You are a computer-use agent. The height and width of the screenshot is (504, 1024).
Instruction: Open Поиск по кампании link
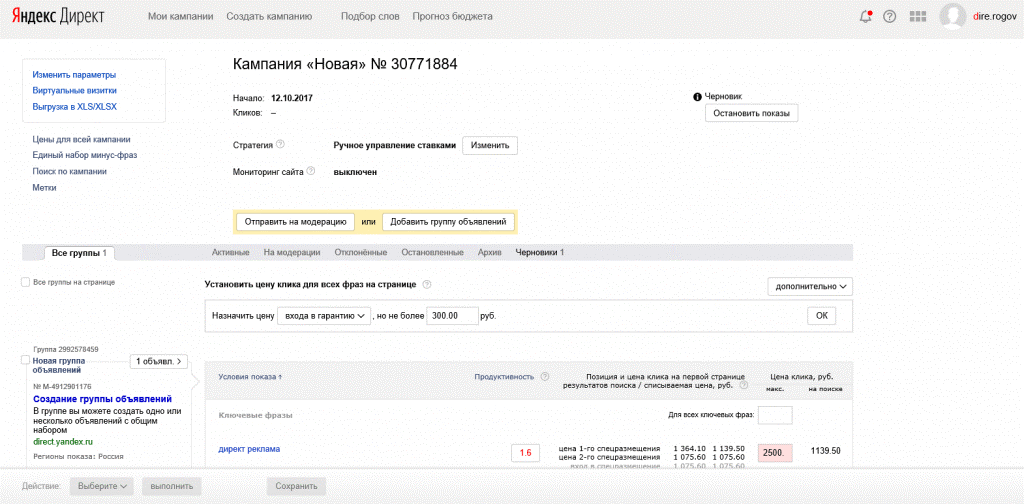click(x=69, y=171)
